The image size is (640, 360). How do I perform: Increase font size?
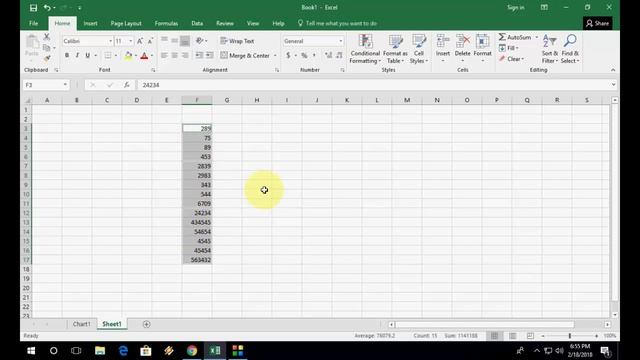tap(140, 41)
